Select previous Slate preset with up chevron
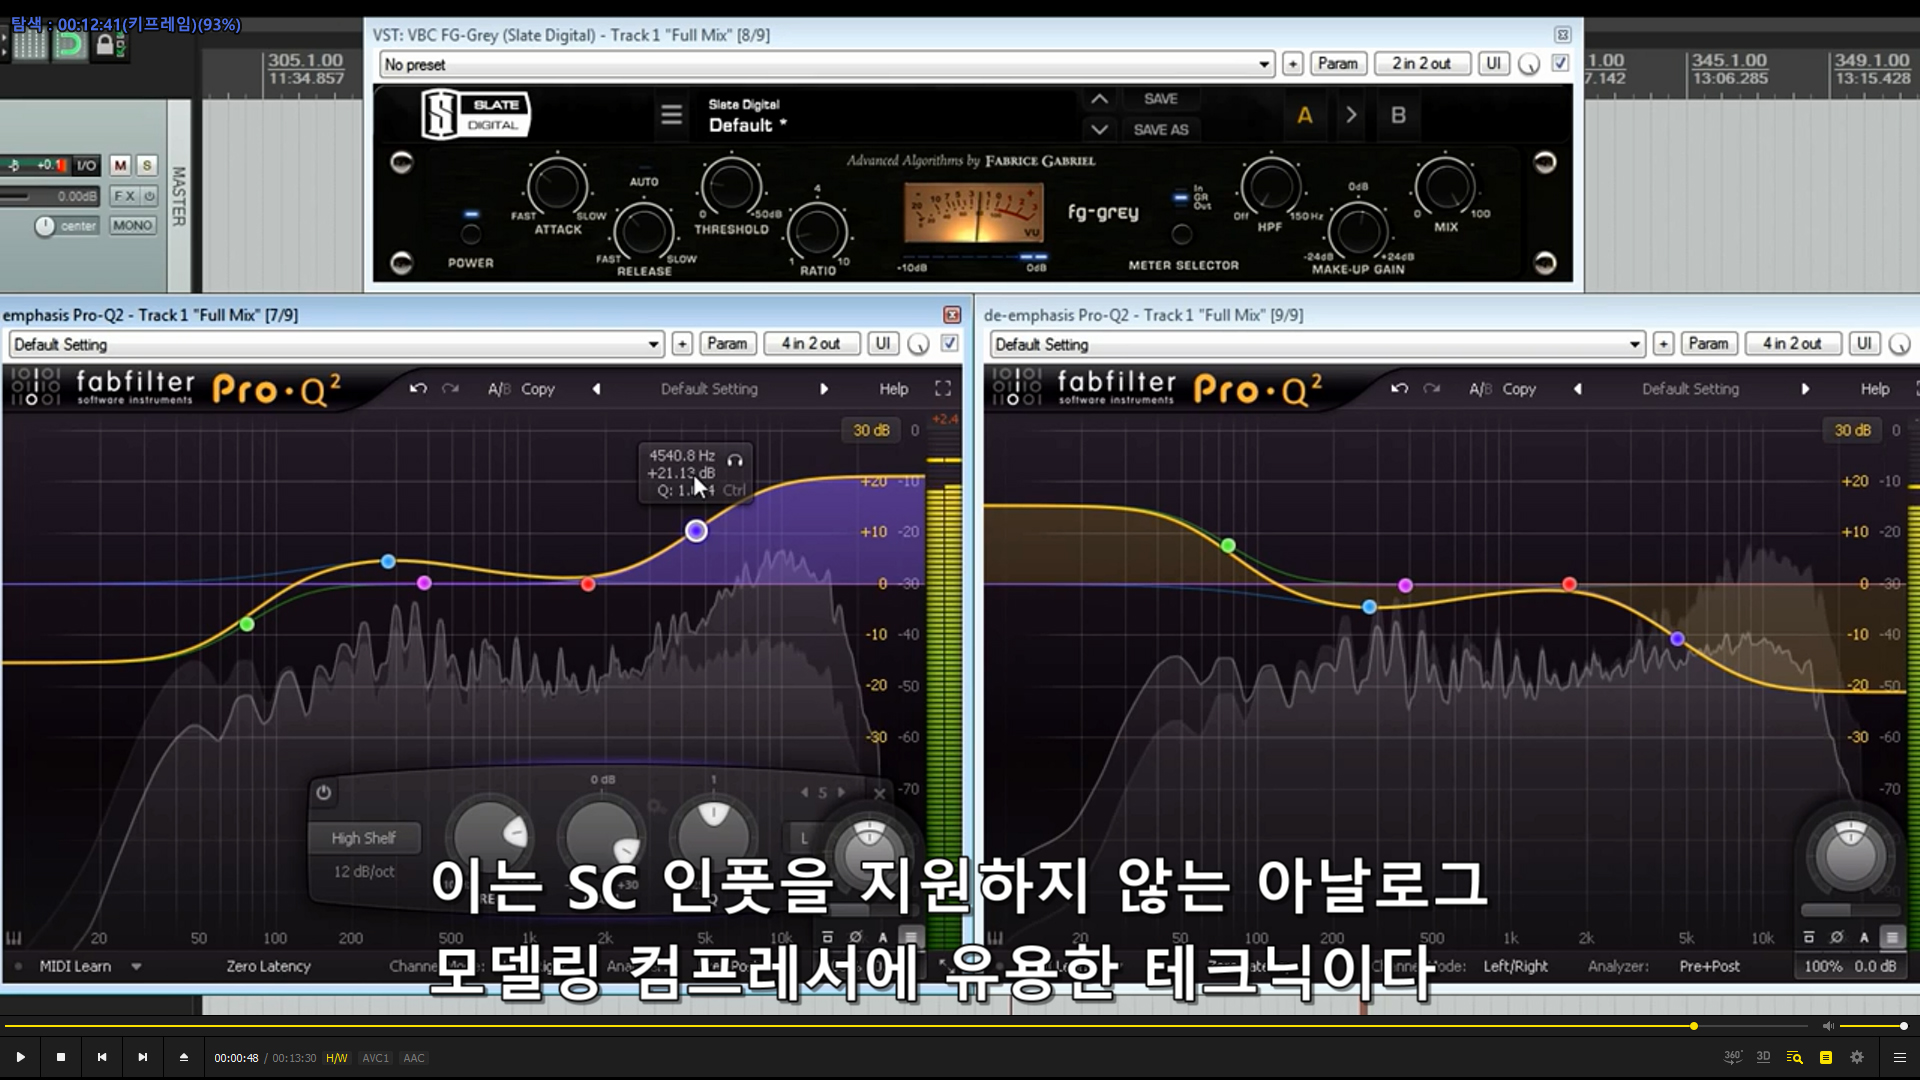Screen dimensions: 1920x1080 (x=1099, y=99)
